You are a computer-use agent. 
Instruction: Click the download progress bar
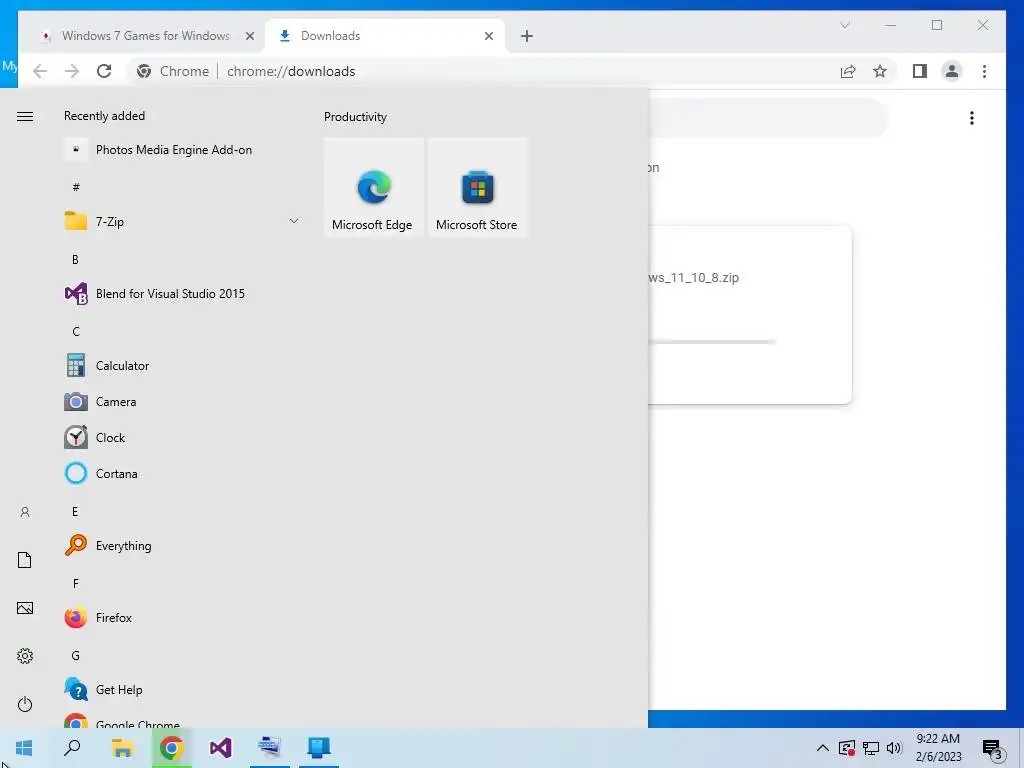click(x=712, y=342)
